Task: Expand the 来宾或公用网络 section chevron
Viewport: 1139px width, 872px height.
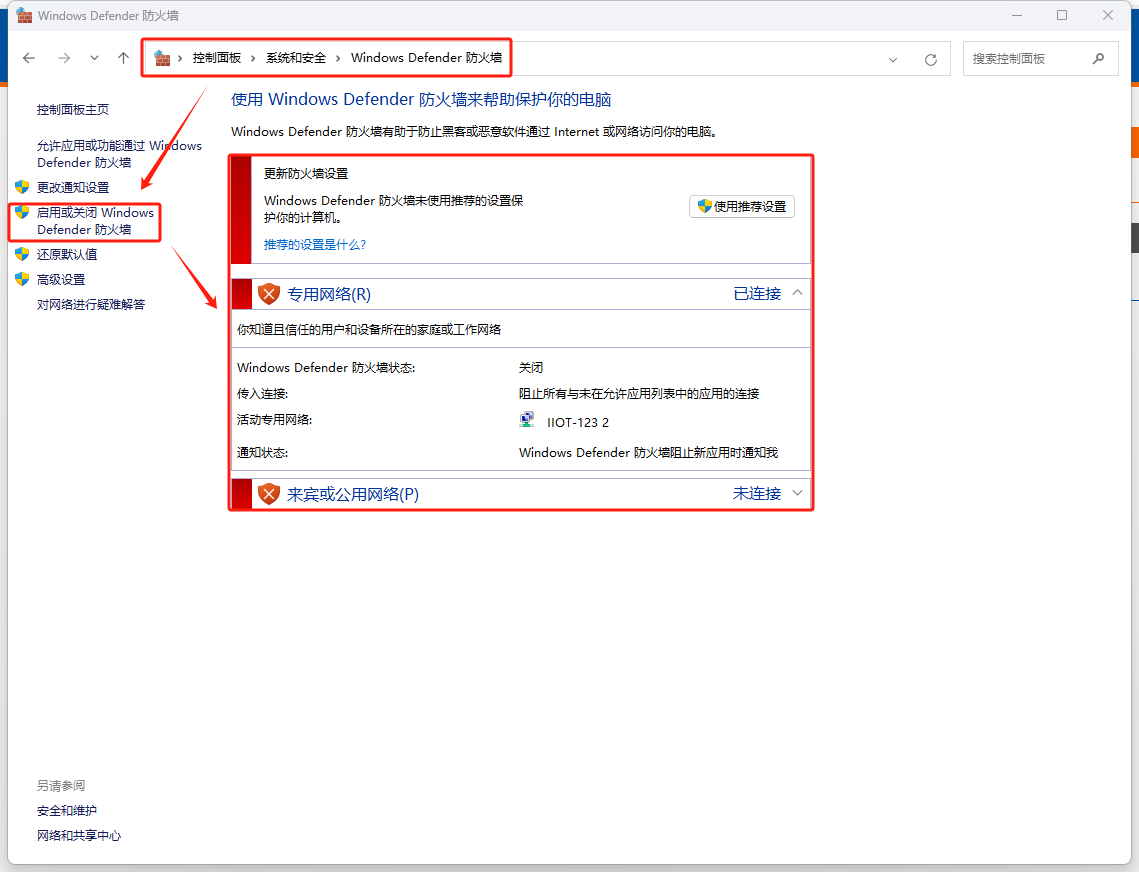Action: pos(797,493)
